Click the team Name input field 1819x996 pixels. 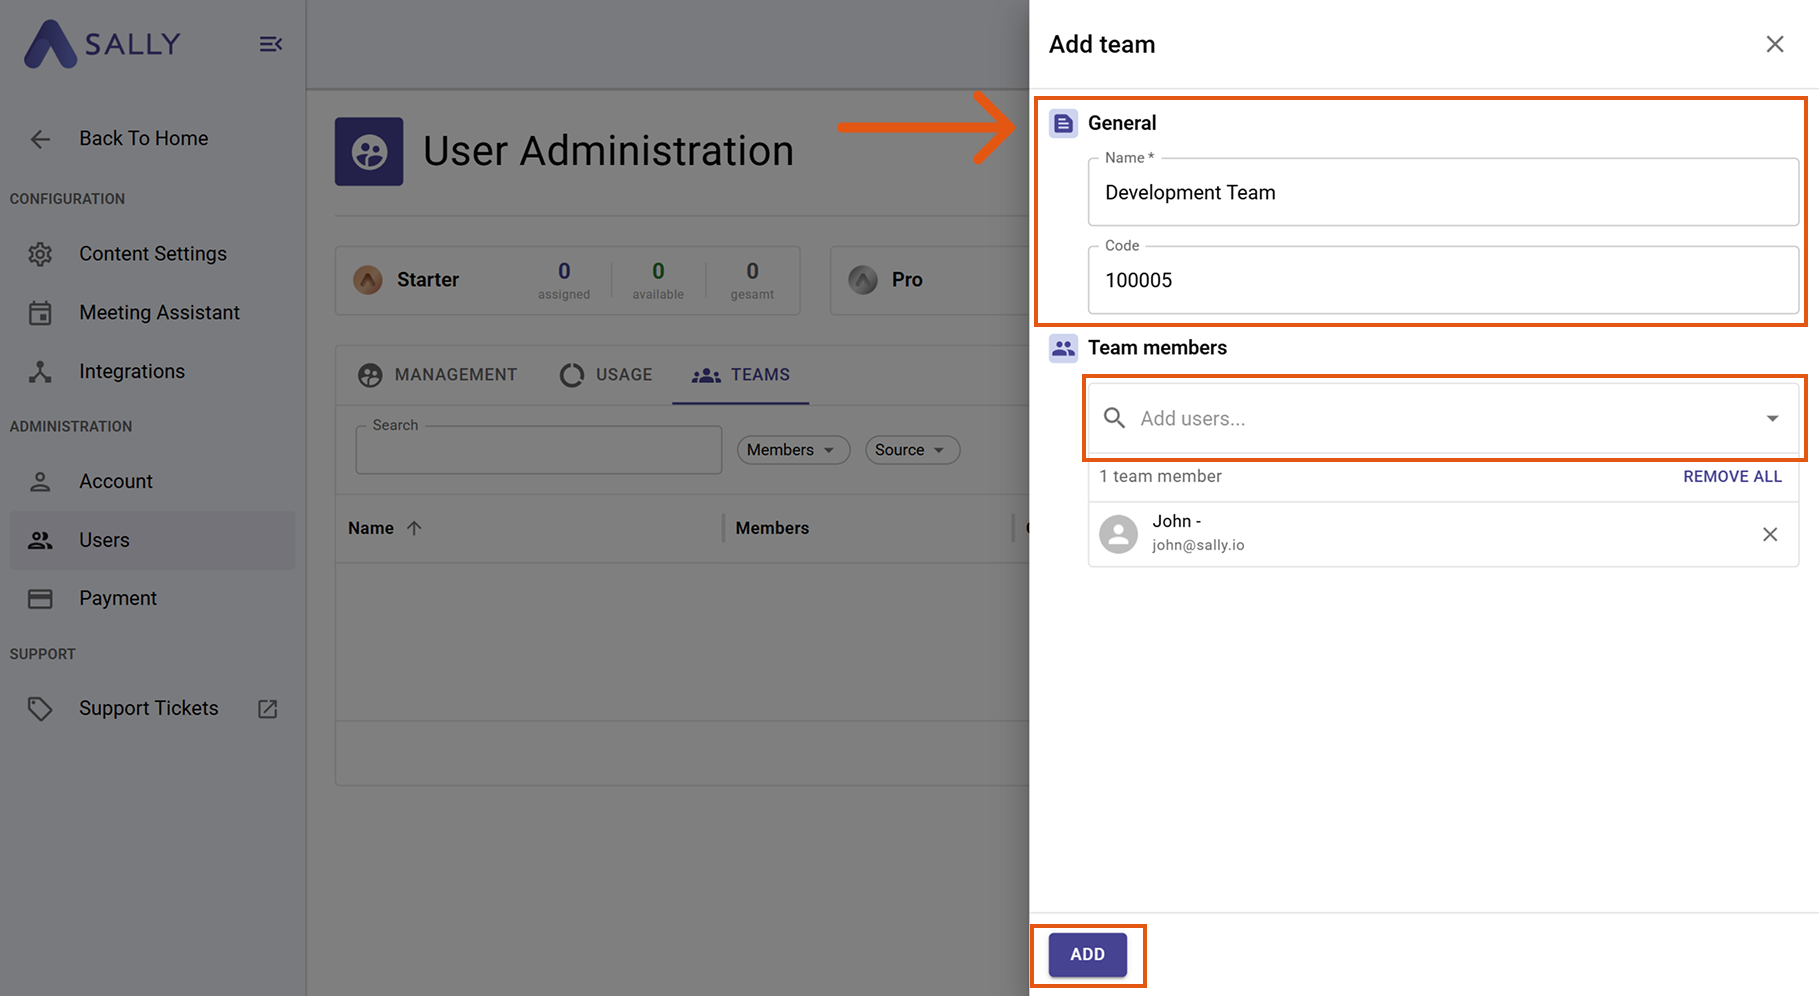click(1441, 193)
